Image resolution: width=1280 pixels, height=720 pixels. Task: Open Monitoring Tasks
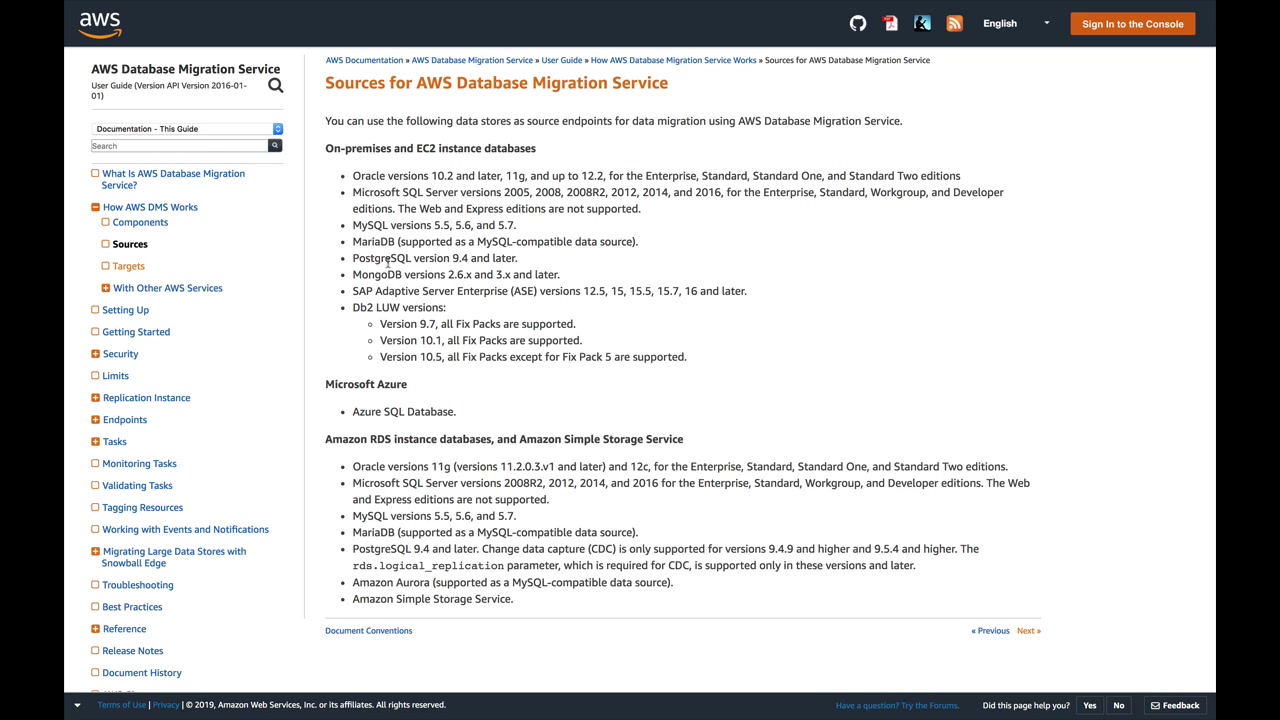(x=139, y=464)
